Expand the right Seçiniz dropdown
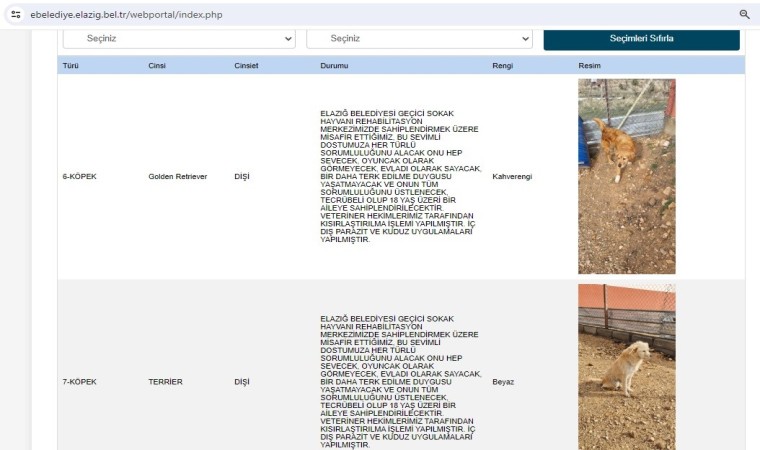This screenshot has height=450, width=760. (419, 38)
